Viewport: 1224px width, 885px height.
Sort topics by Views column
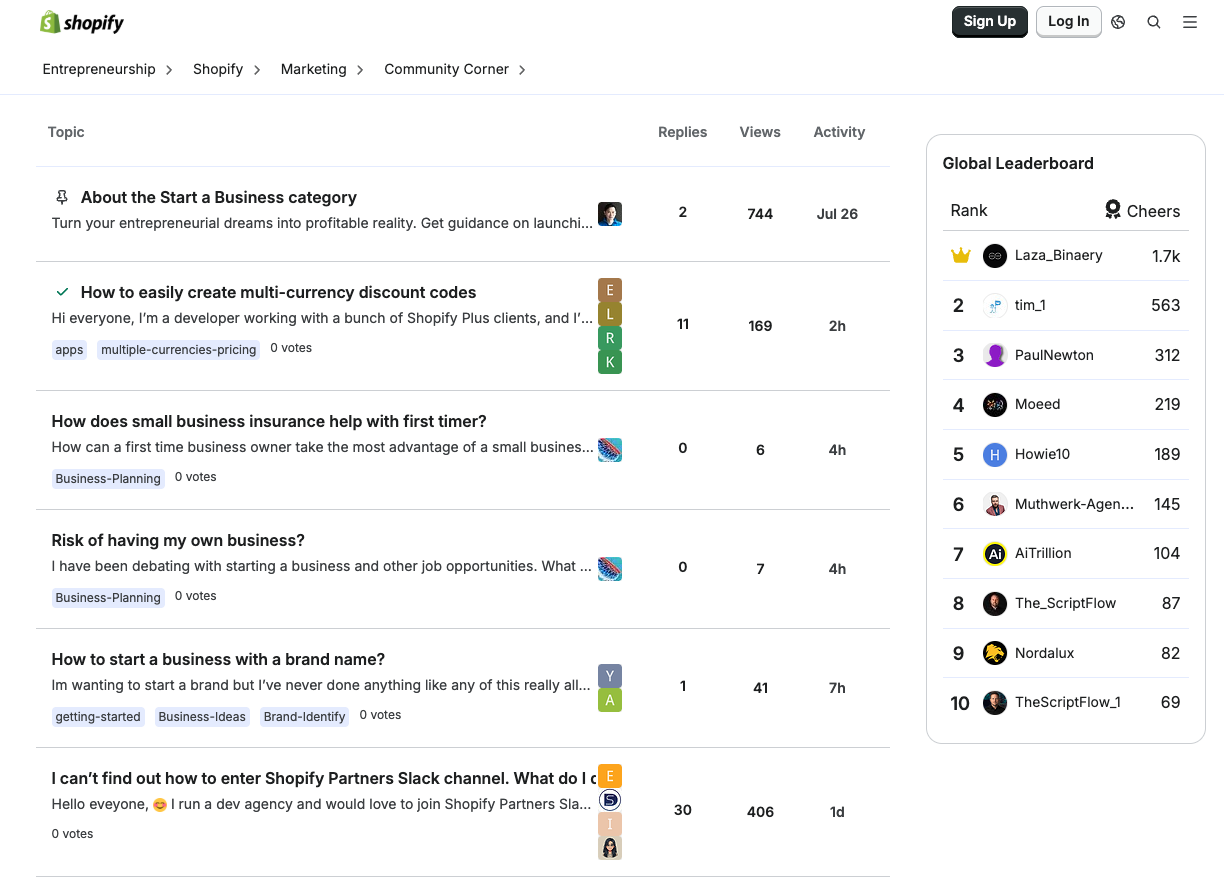[x=760, y=132]
